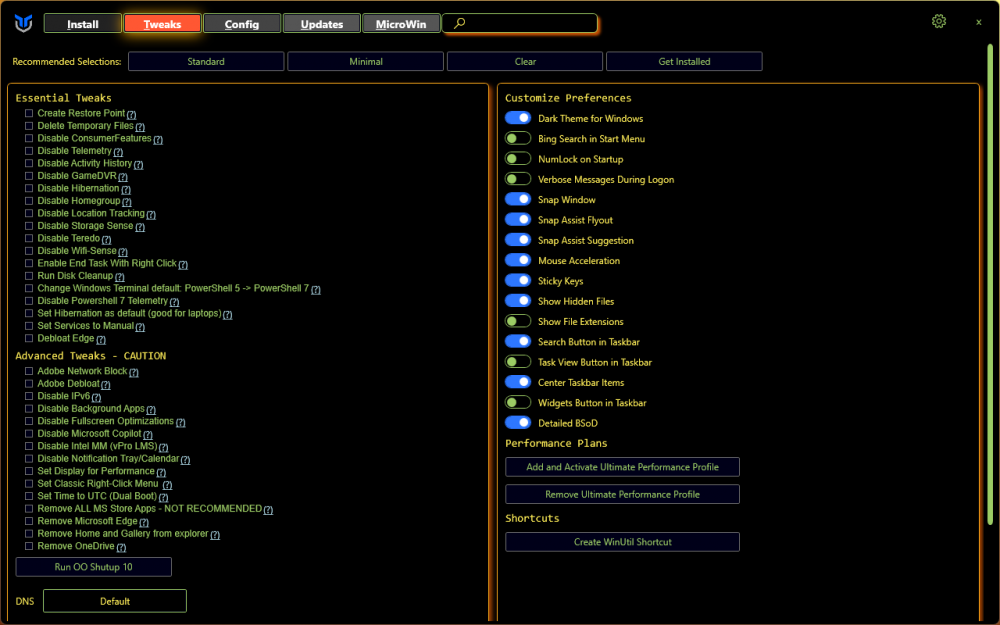
Task: Toggle the Detailed BSoD switch
Action: pyautogui.click(x=518, y=423)
